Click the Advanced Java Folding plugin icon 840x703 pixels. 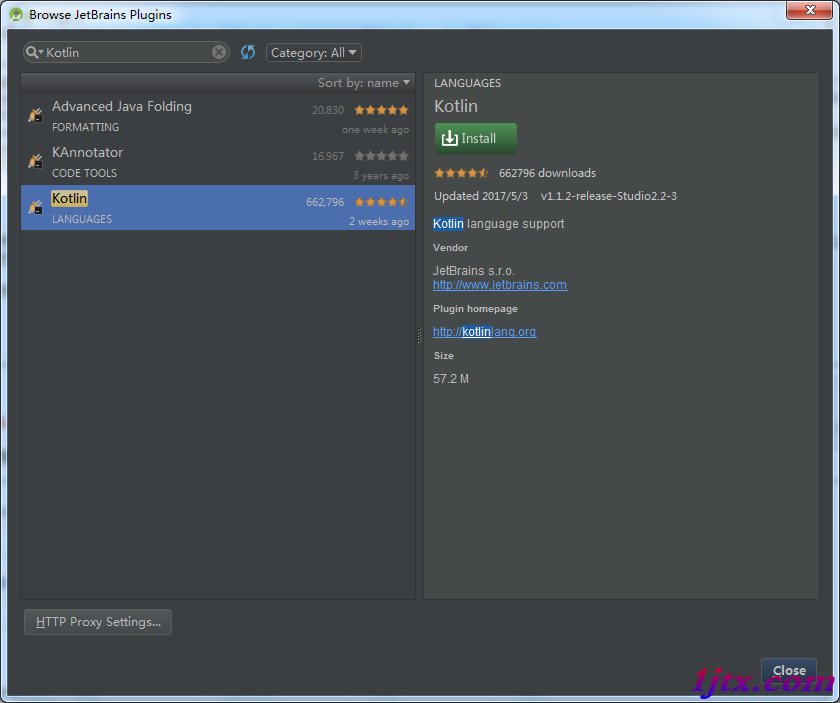tap(35, 115)
